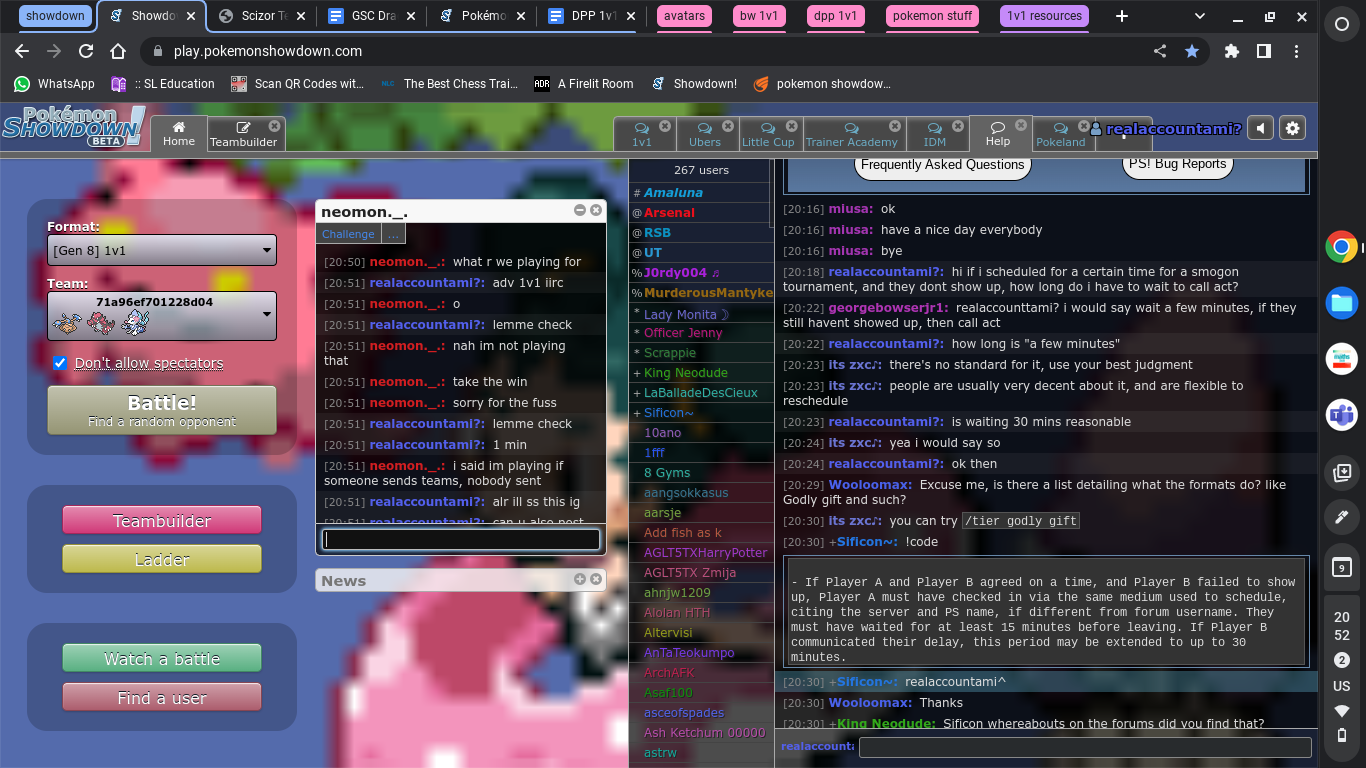1366x768 pixels.
Task: Click Find a user button
Action: [162, 697]
